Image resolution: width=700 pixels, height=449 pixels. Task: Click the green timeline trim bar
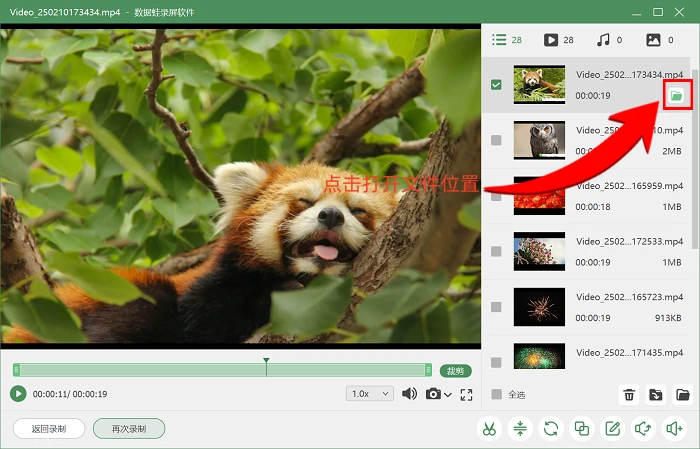pyautogui.click(x=222, y=370)
